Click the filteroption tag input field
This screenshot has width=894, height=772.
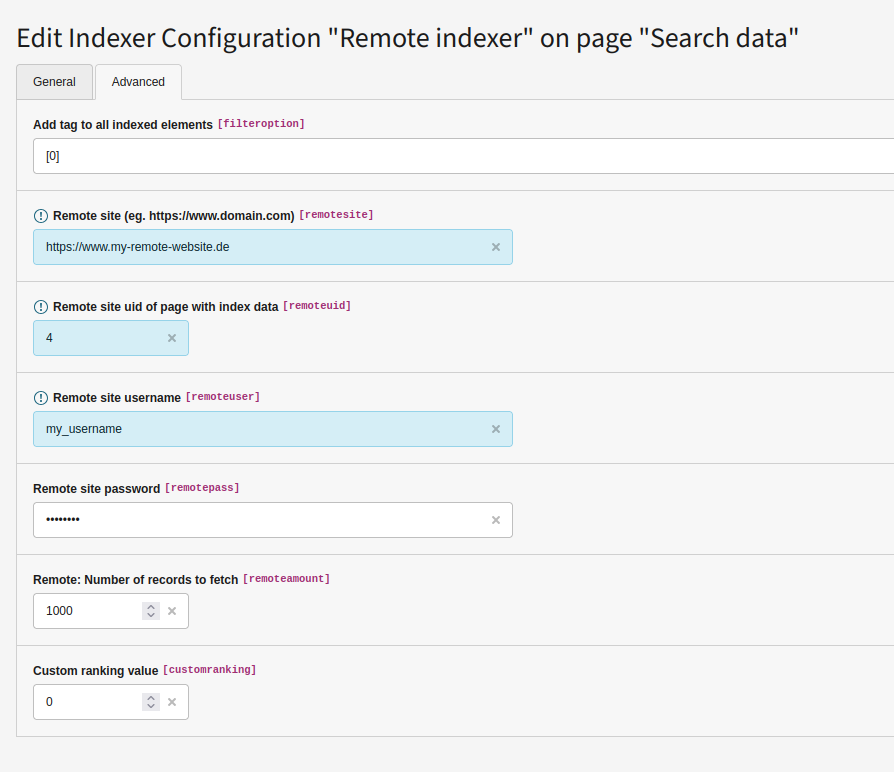point(463,156)
